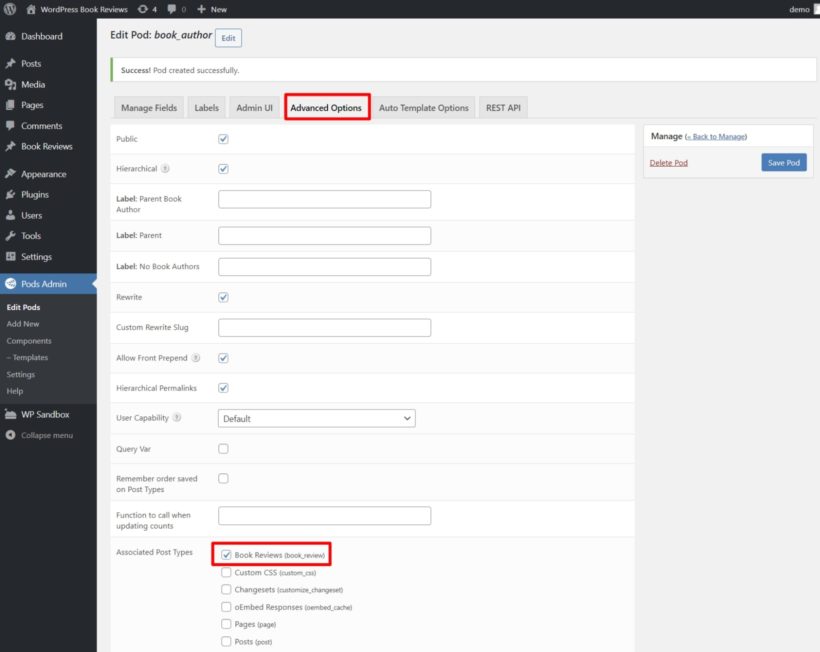This screenshot has height=652, width=820.
Task: Click Label Parent Book Author field
Action: coord(324,199)
